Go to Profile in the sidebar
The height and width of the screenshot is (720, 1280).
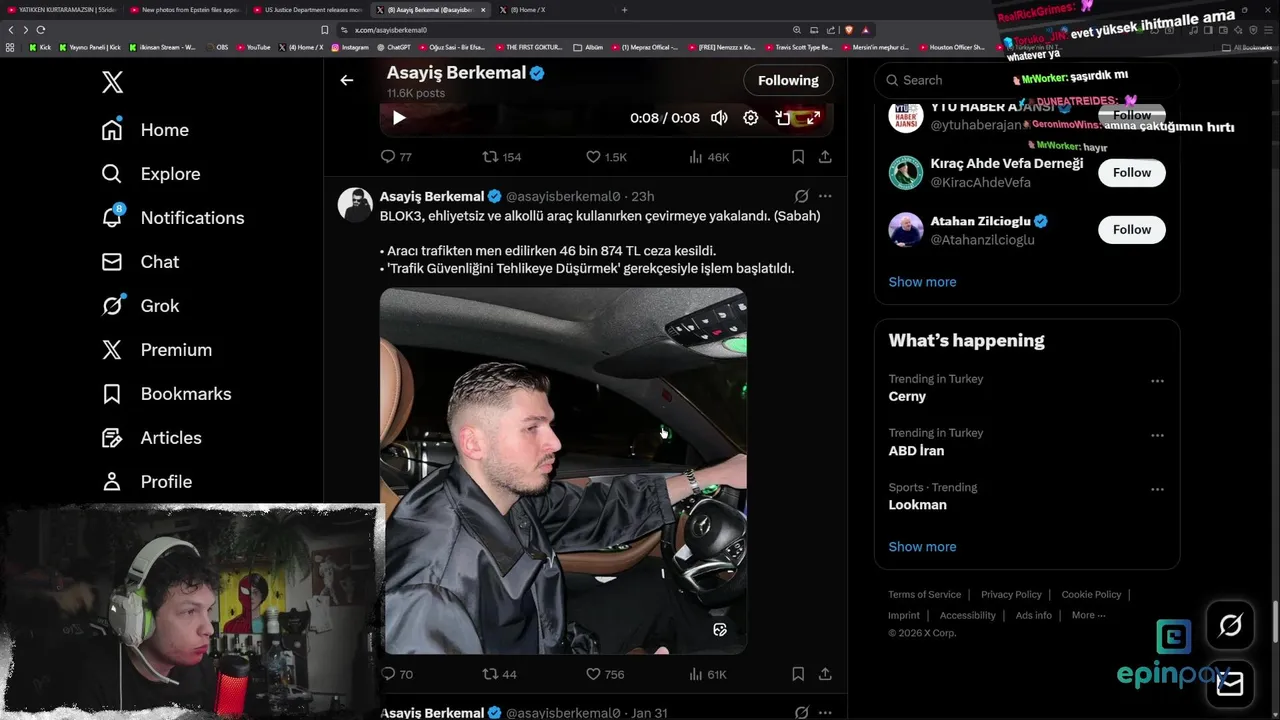point(146,482)
